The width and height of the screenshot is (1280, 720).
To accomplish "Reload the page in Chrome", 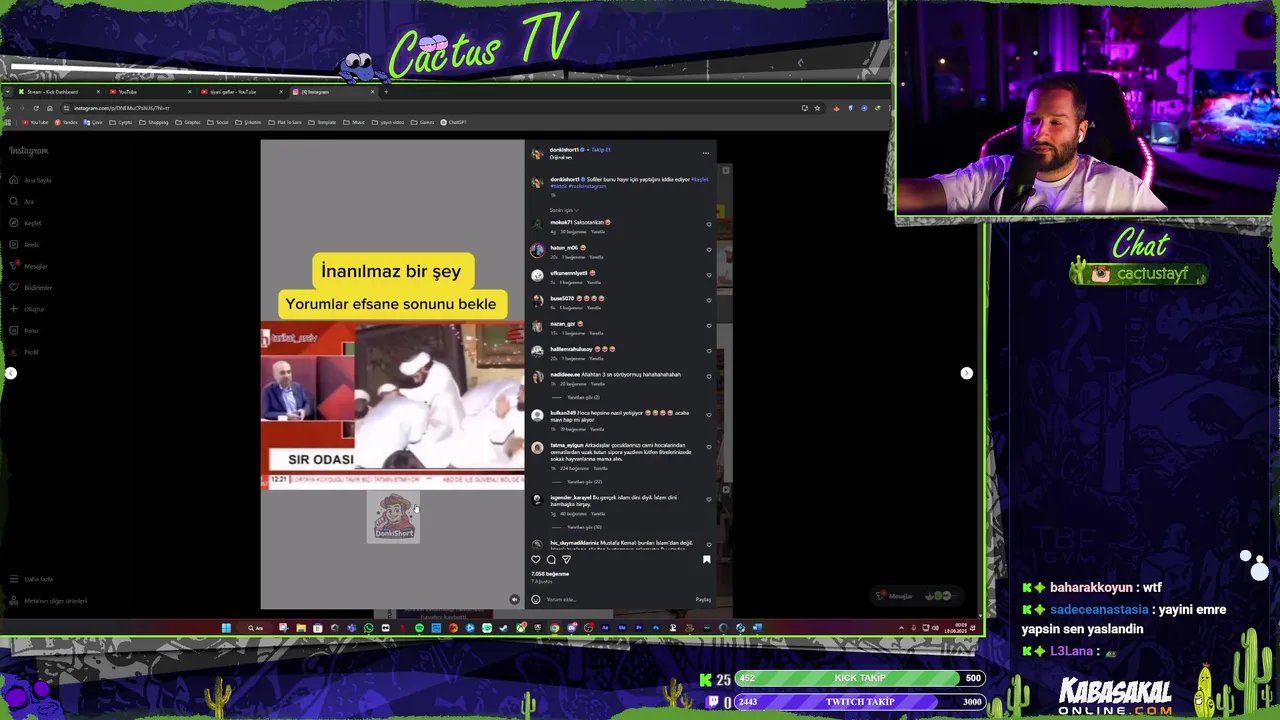I will 36,108.
